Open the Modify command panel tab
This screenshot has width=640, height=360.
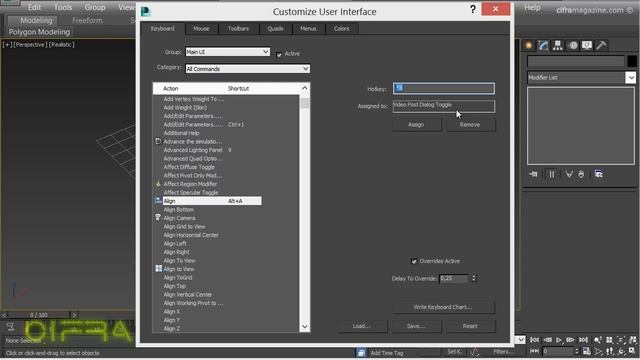pos(543,45)
